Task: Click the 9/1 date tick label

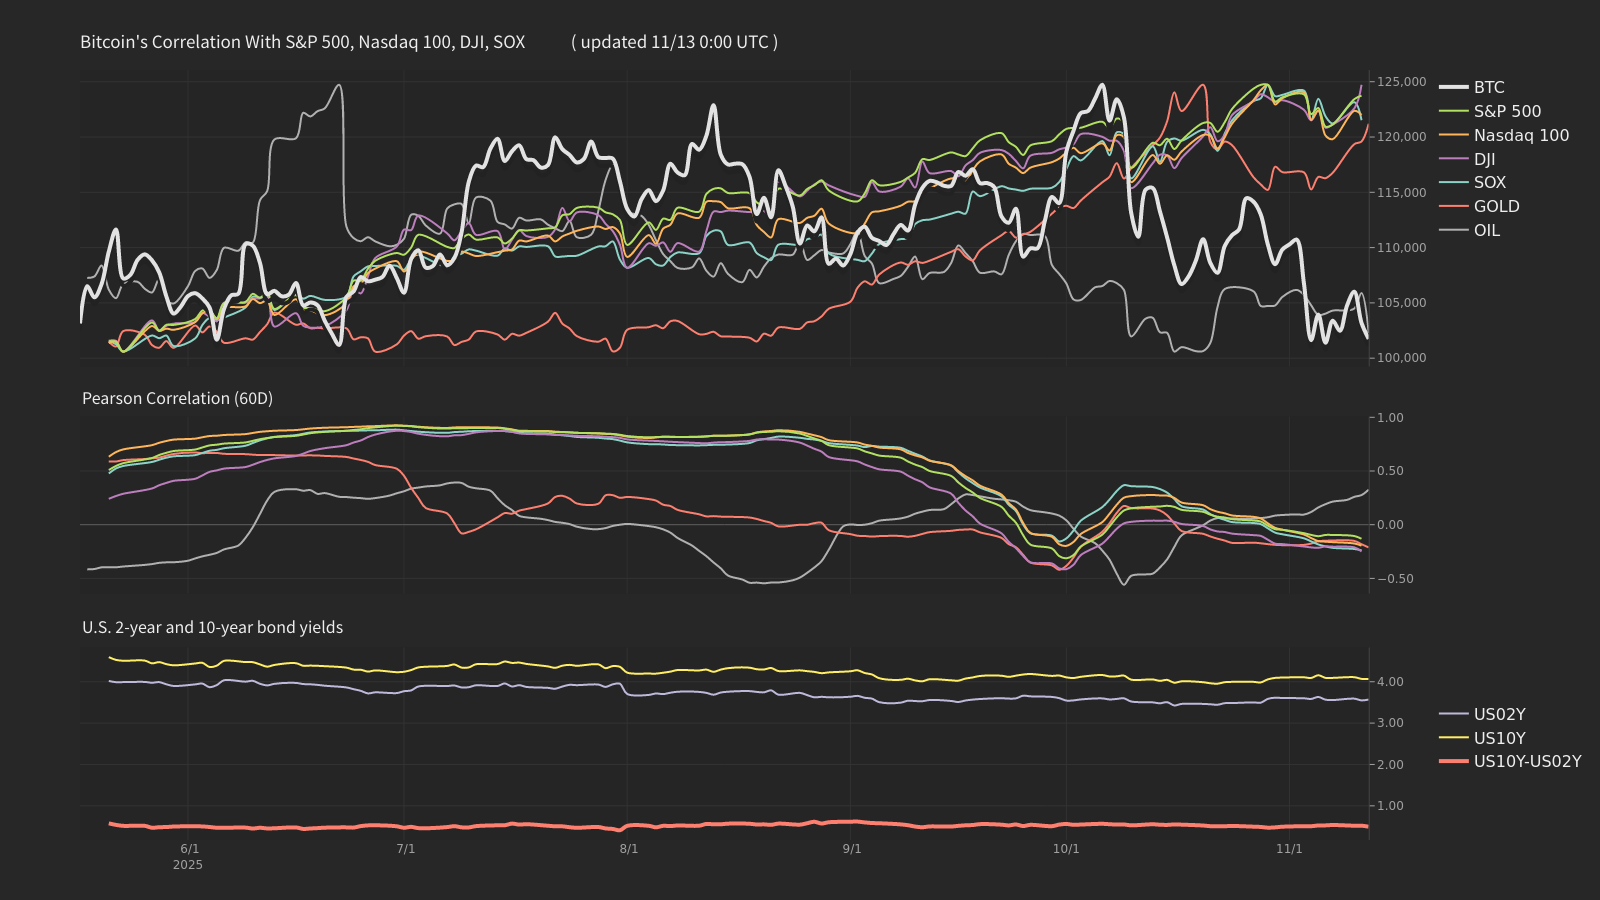Action: click(x=851, y=849)
